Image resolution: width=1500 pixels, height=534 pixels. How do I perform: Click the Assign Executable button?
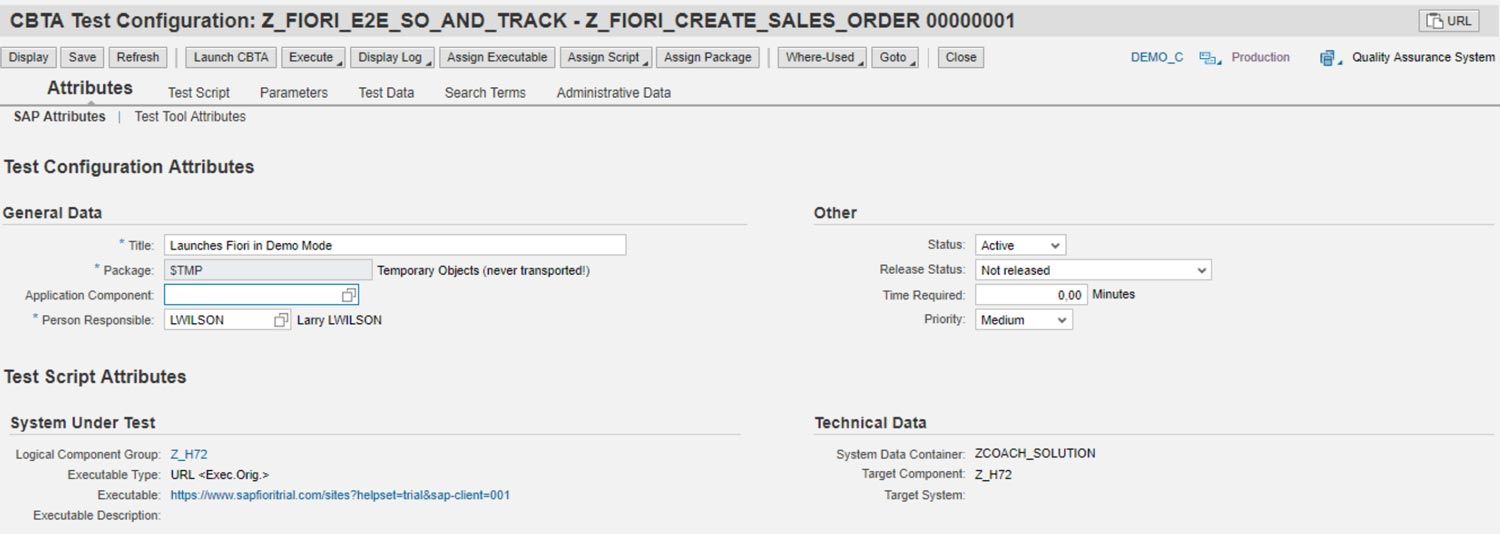pyautogui.click(x=497, y=57)
